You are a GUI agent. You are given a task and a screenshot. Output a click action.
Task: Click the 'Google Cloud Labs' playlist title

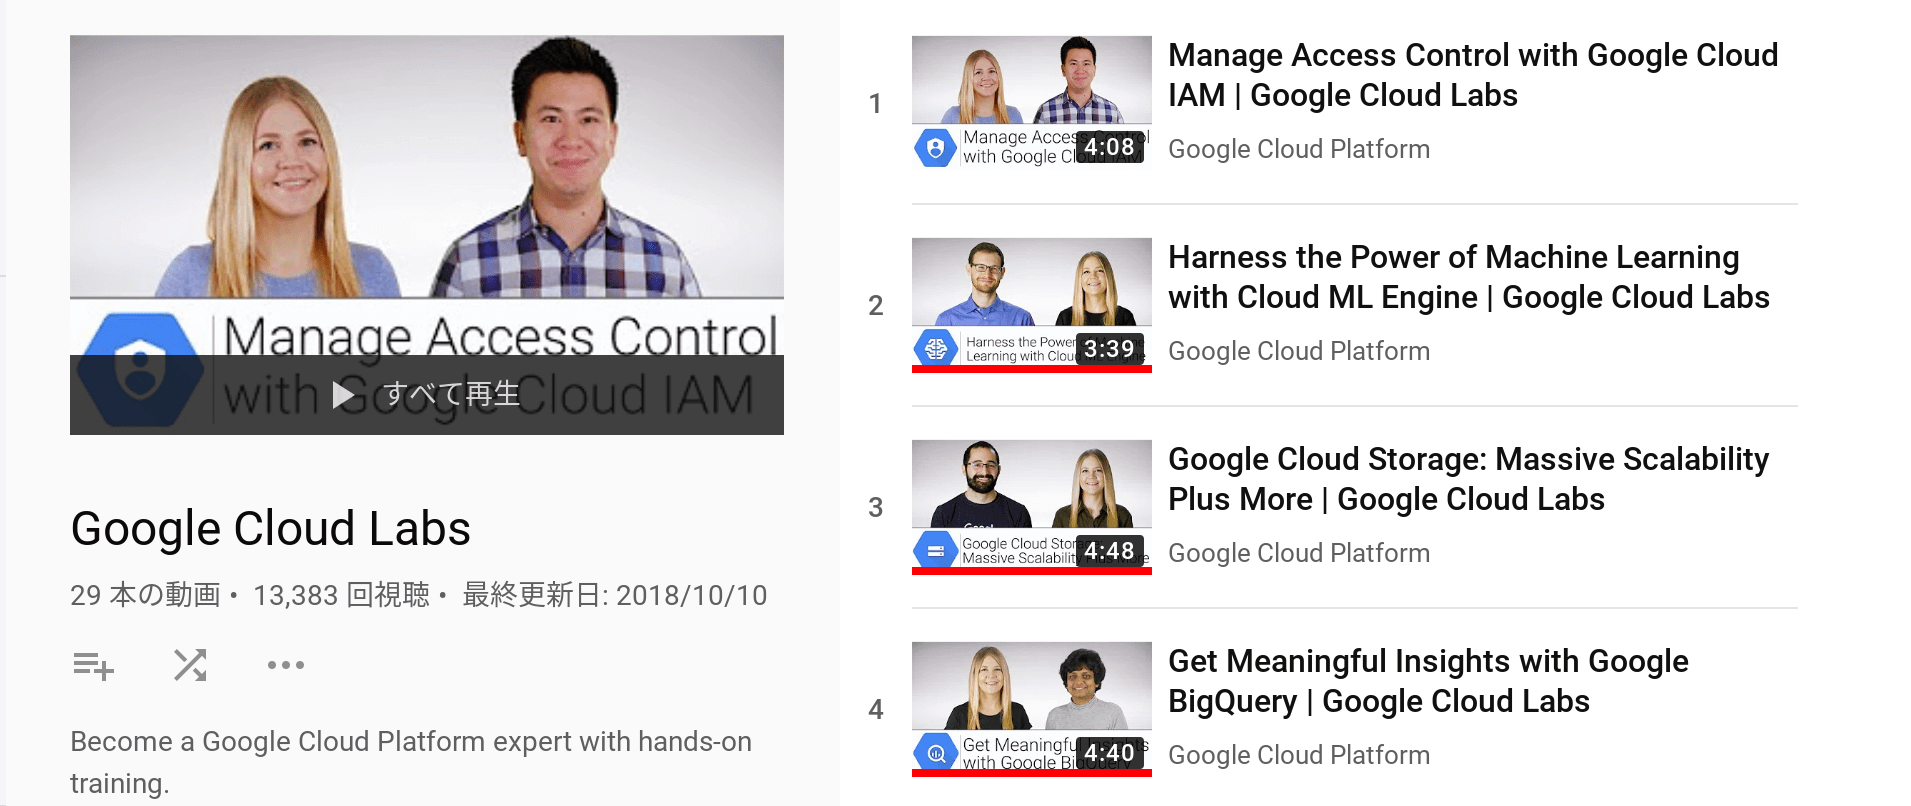click(270, 528)
